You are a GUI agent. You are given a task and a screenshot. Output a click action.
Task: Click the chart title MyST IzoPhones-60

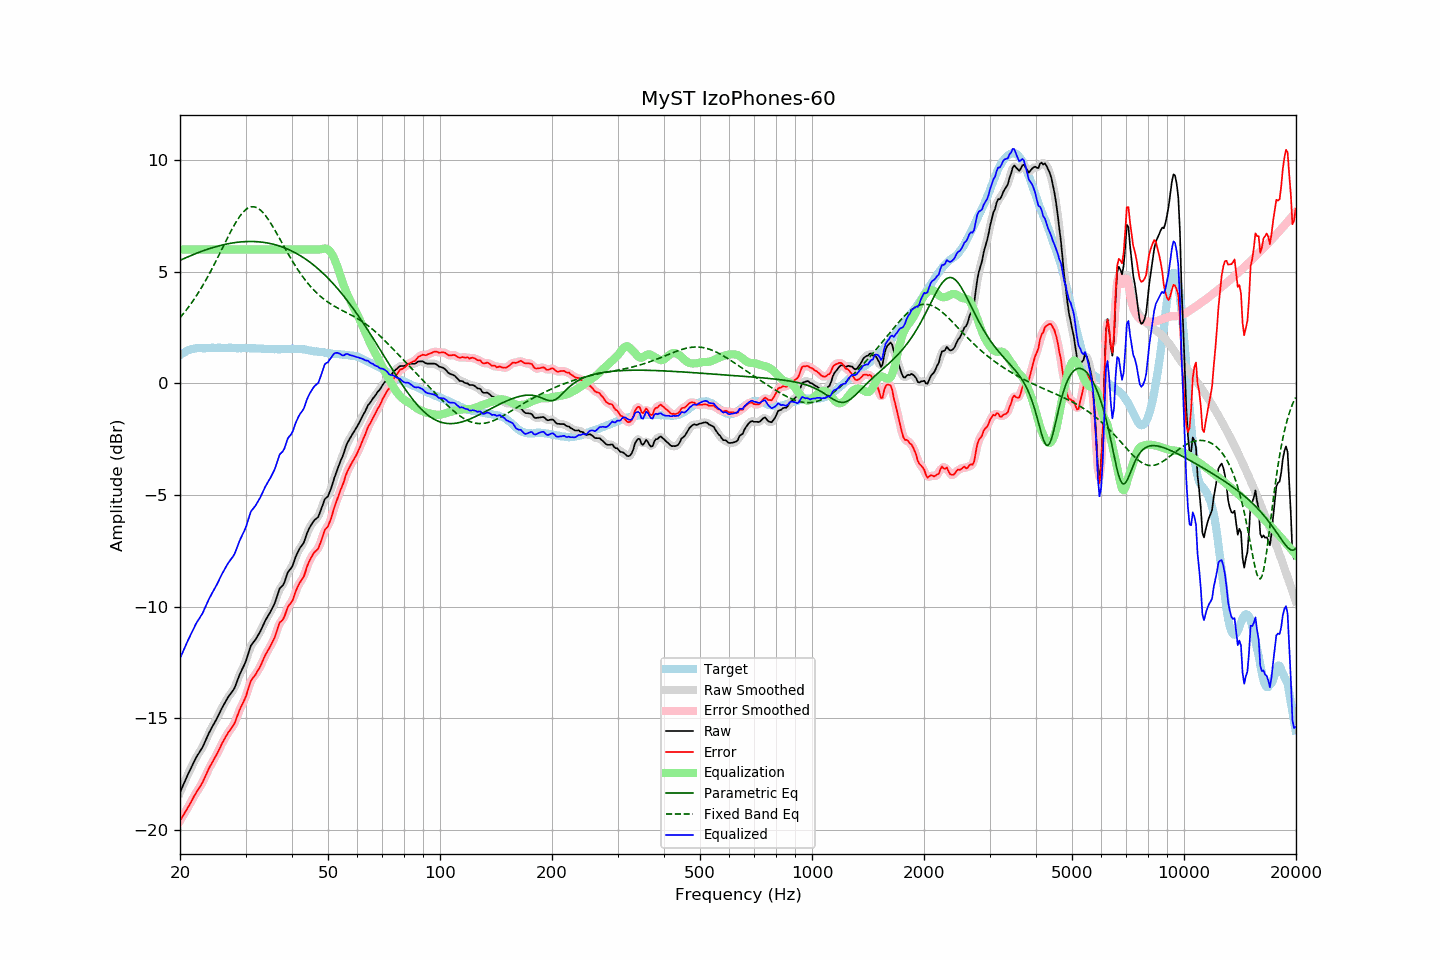[x=738, y=99]
